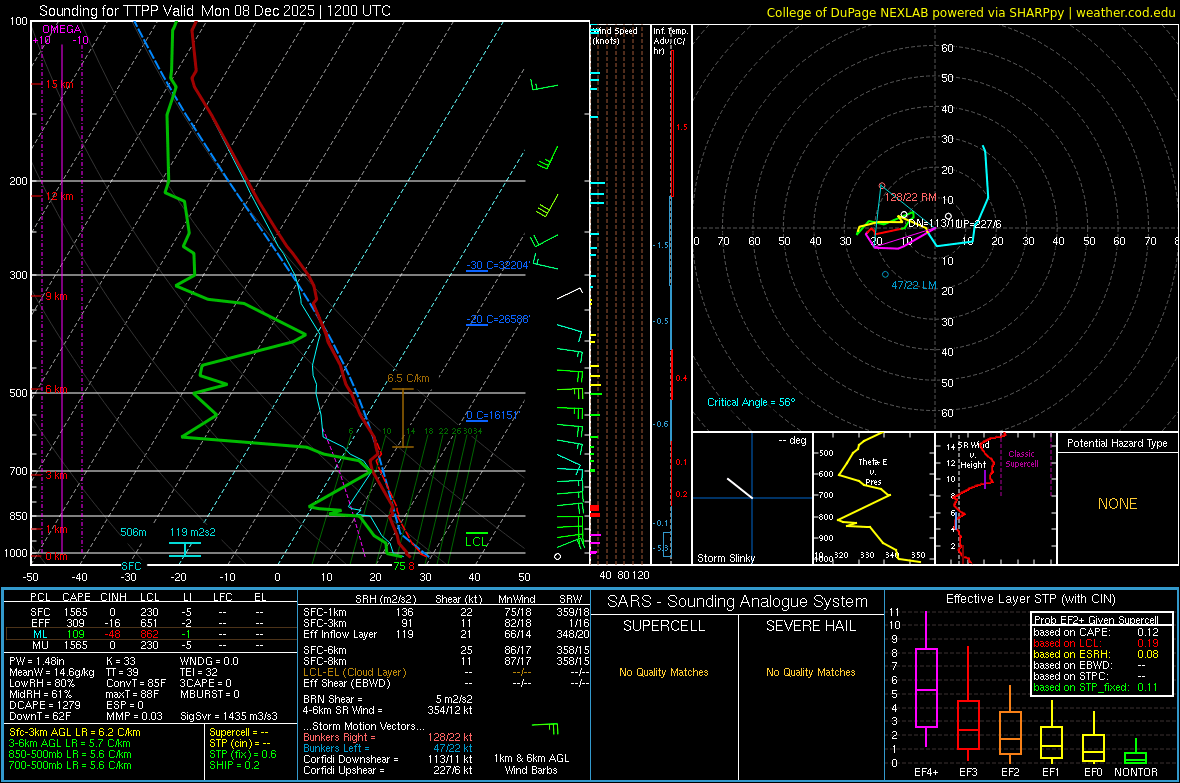
Task: Select the 'ConvT = 85F' value
Action: (x=136, y=684)
